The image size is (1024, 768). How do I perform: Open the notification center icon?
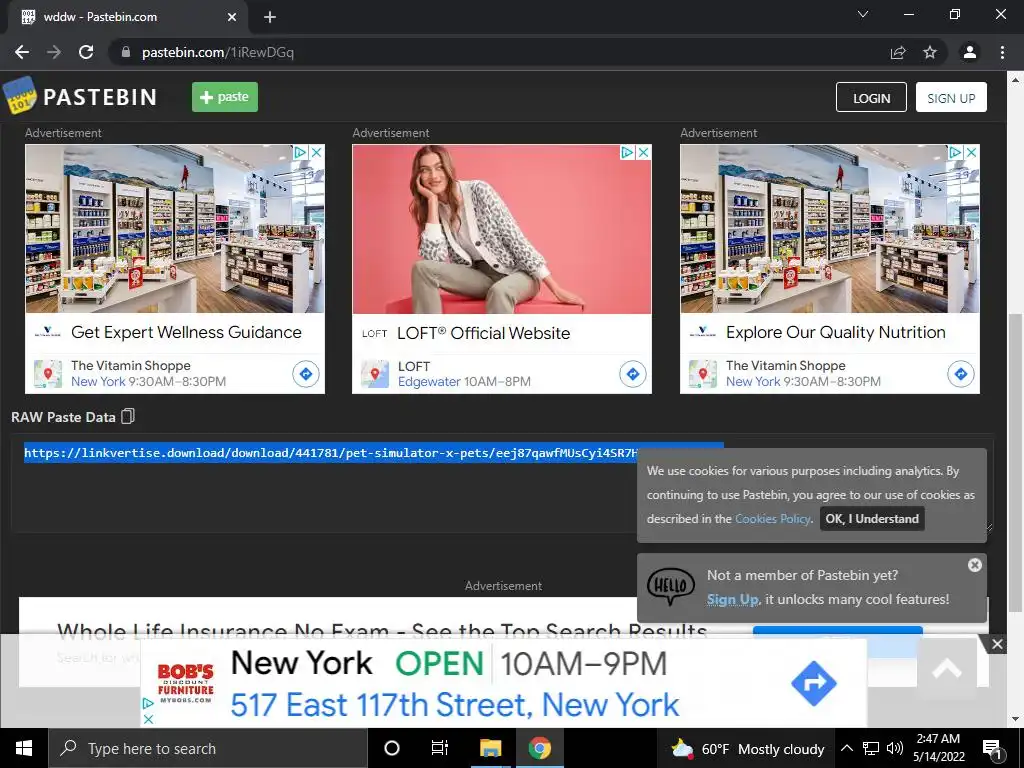992,749
